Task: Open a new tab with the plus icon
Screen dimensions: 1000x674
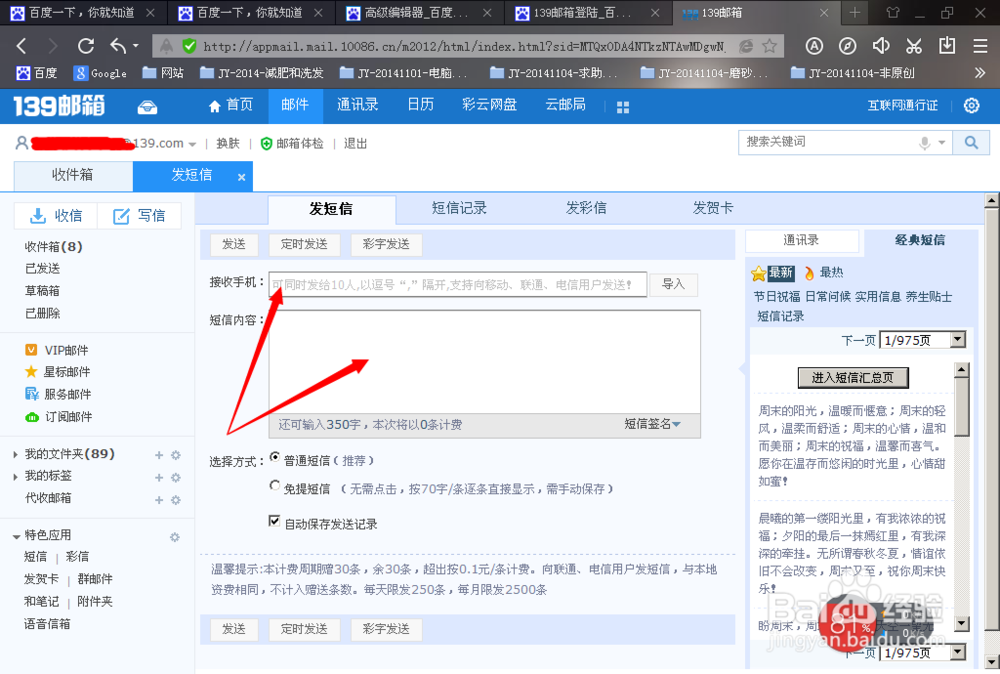Action: coord(855,12)
